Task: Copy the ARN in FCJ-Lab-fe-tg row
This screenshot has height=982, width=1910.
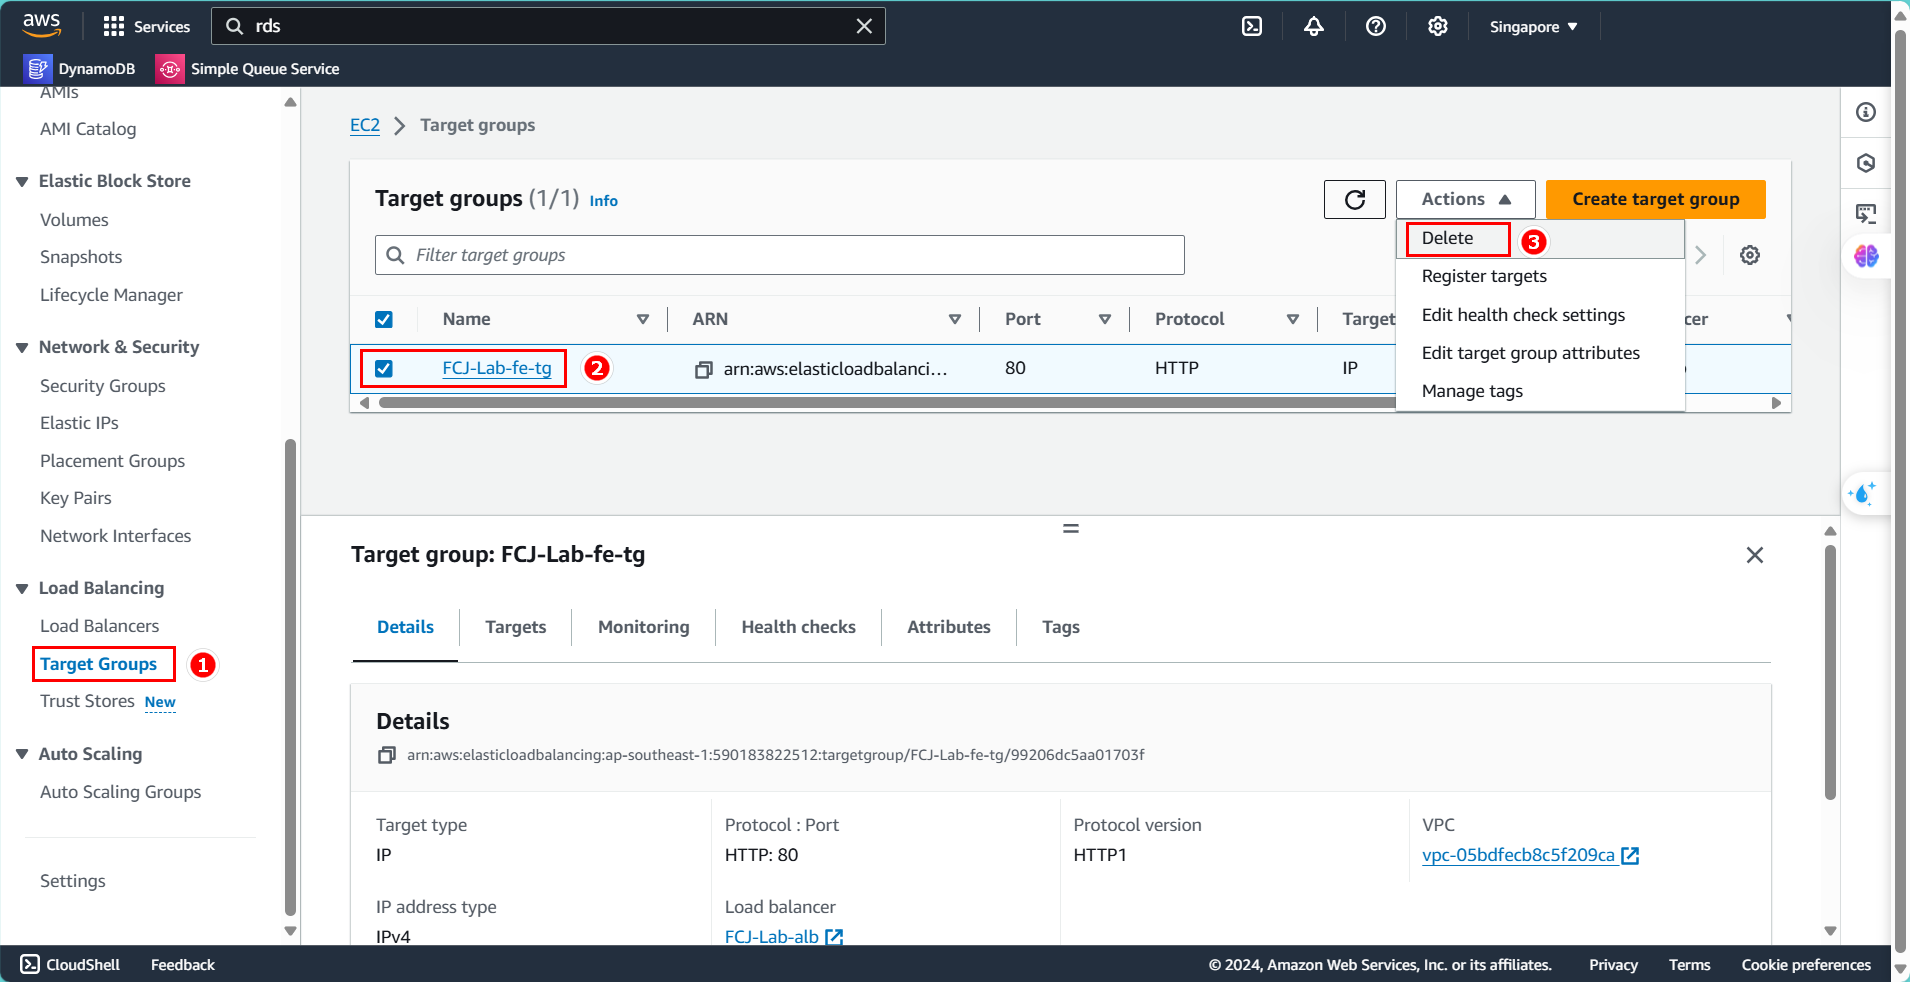Action: (704, 369)
